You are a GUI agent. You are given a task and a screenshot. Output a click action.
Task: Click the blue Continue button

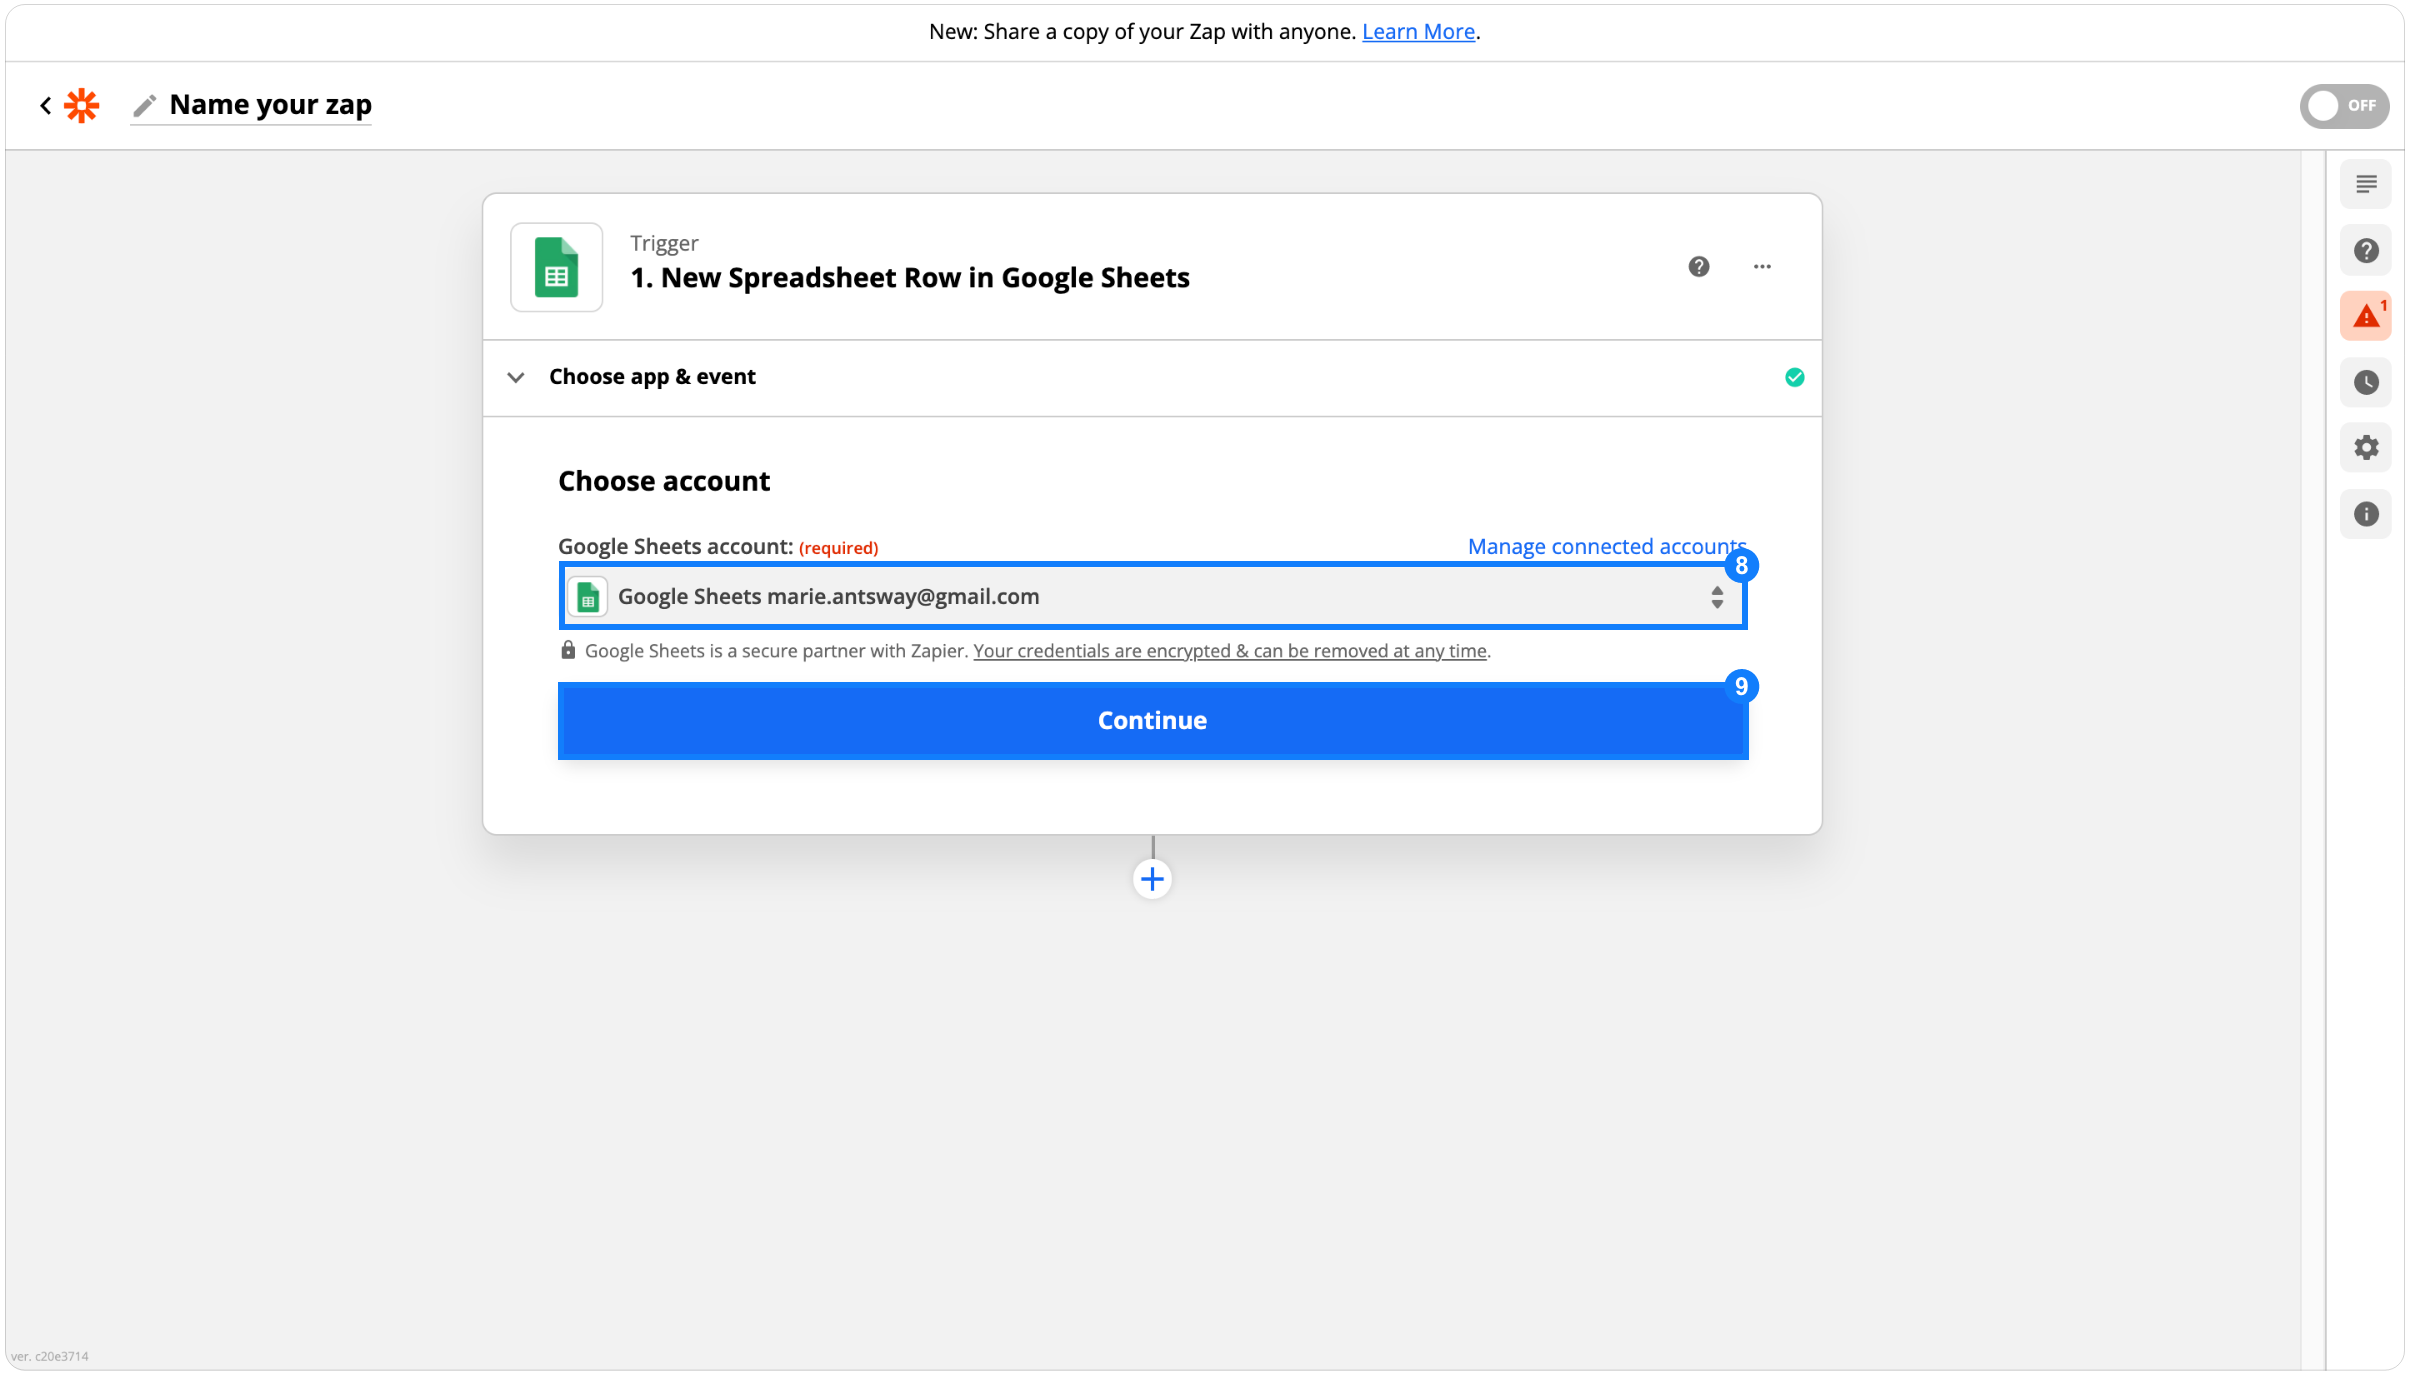1152,721
